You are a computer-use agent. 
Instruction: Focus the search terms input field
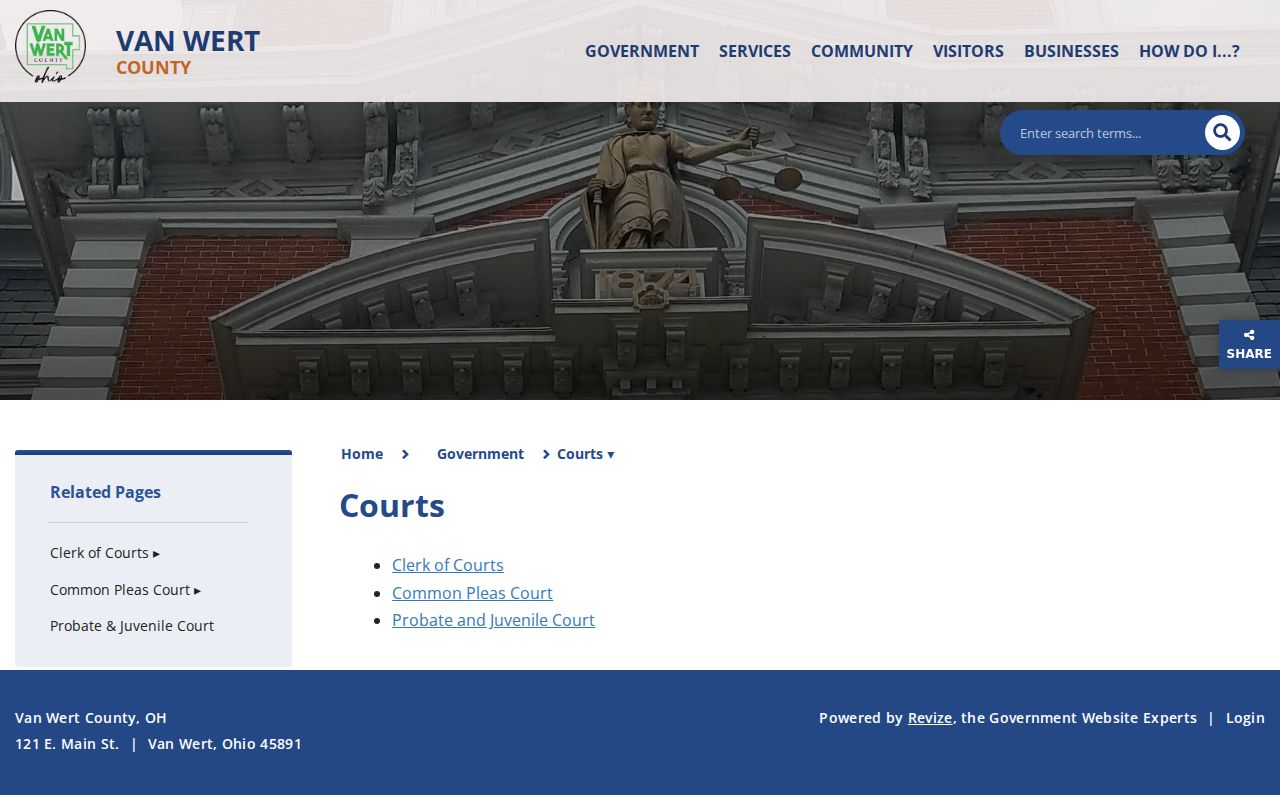pos(1105,133)
